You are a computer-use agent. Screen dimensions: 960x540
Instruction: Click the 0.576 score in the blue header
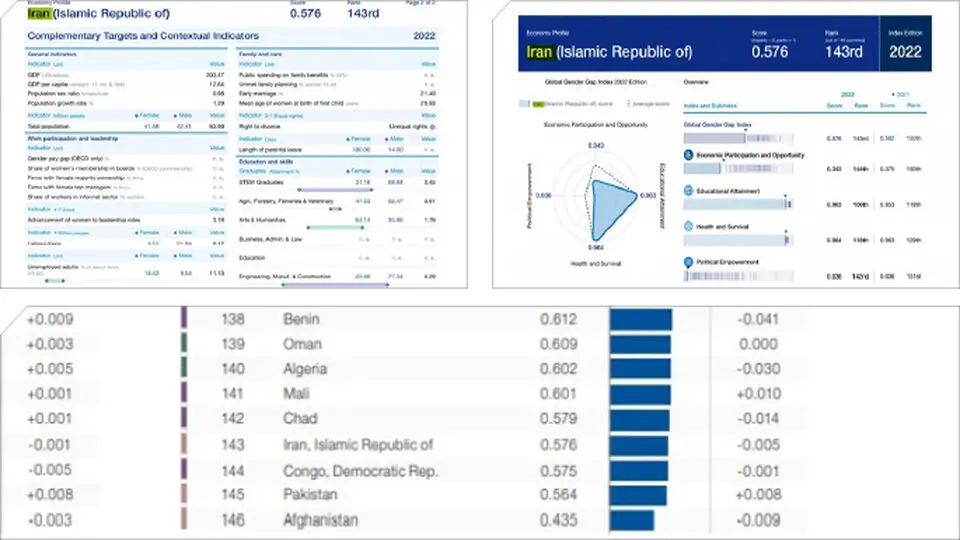(770, 52)
